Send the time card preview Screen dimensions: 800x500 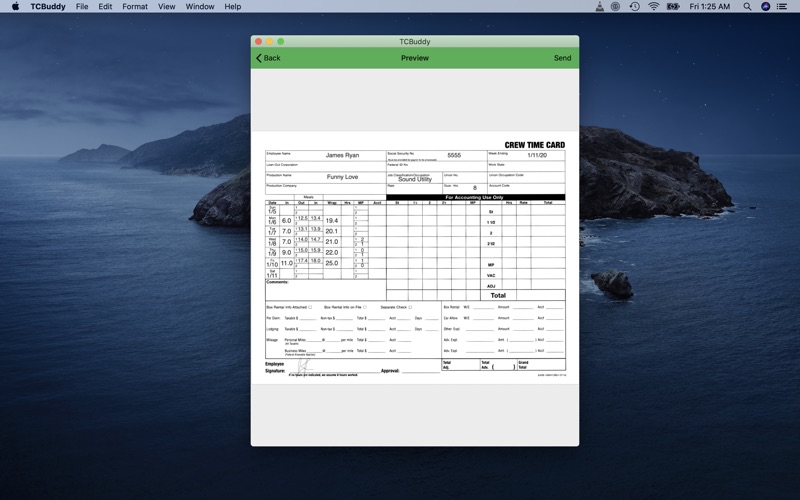562,58
